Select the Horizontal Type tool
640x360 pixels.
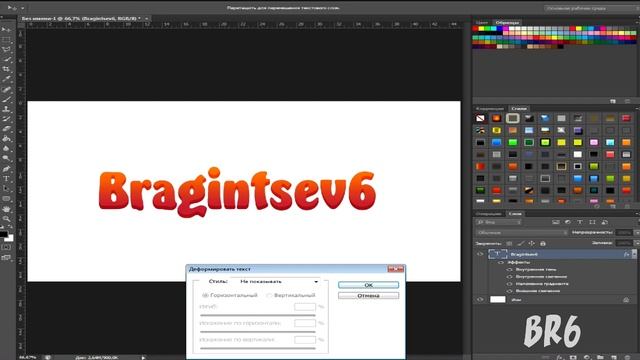[x=6, y=178]
